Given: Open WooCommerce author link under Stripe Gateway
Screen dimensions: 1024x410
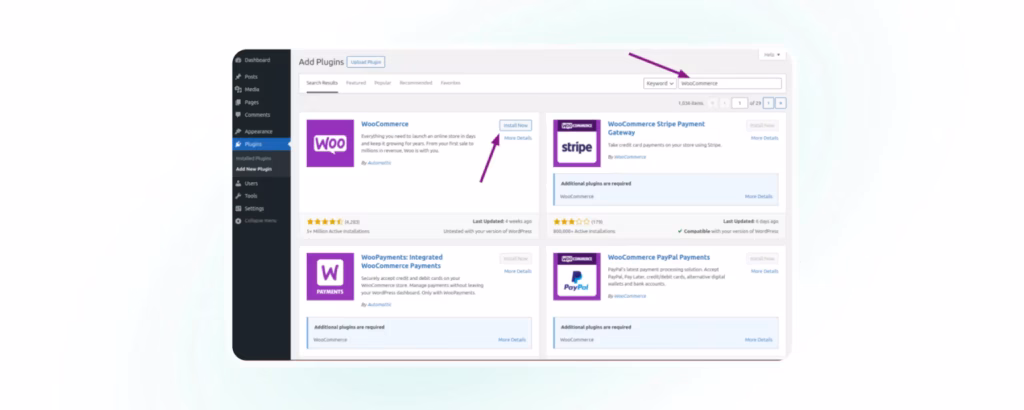Looking at the screenshot, I should coord(630,157).
